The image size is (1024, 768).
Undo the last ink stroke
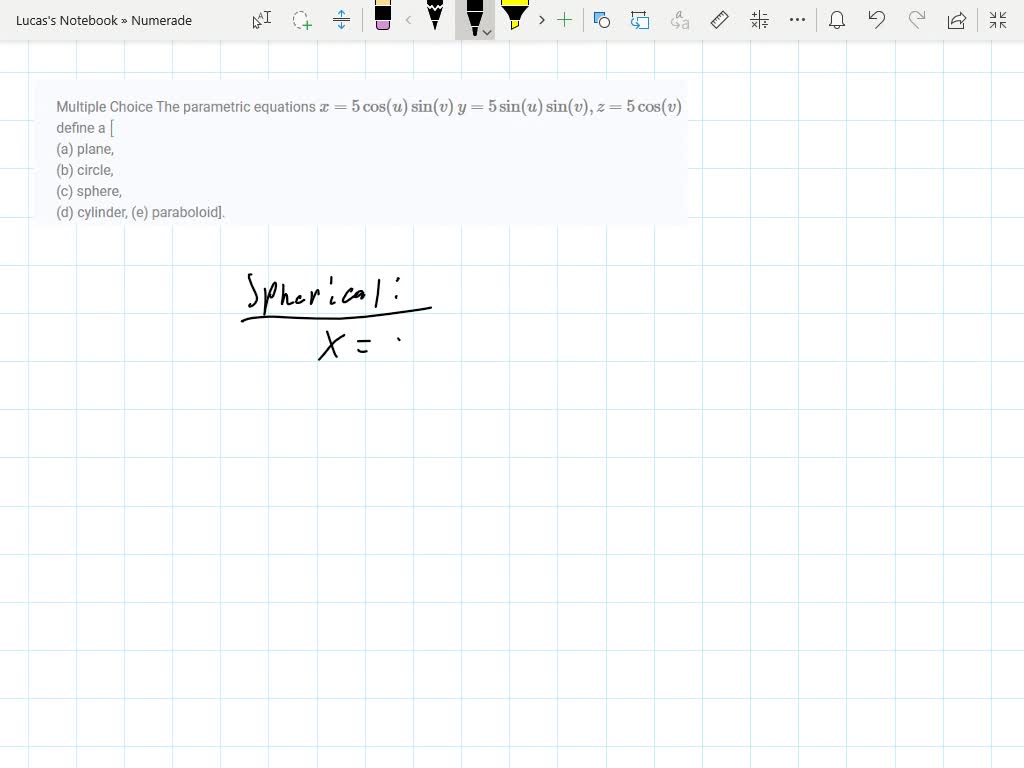point(877,20)
